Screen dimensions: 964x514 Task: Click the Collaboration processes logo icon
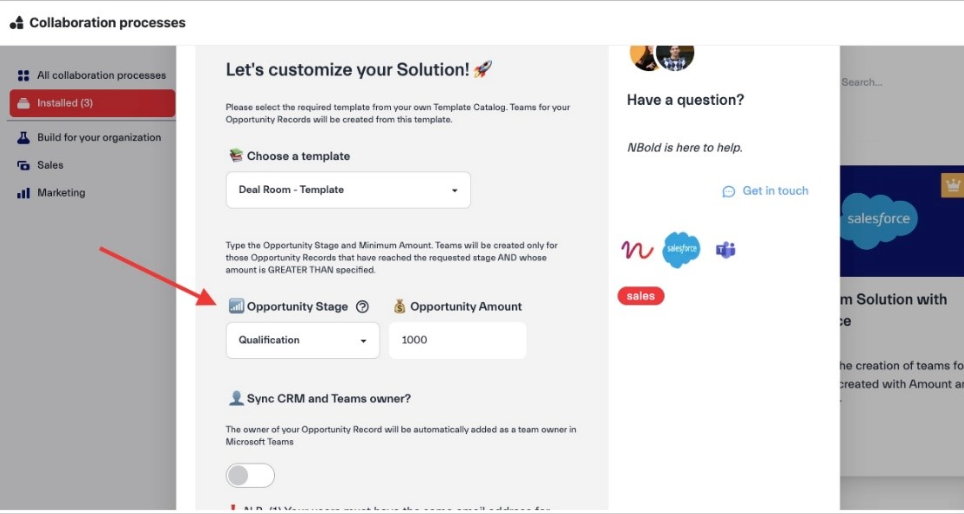click(x=16, y=23)
